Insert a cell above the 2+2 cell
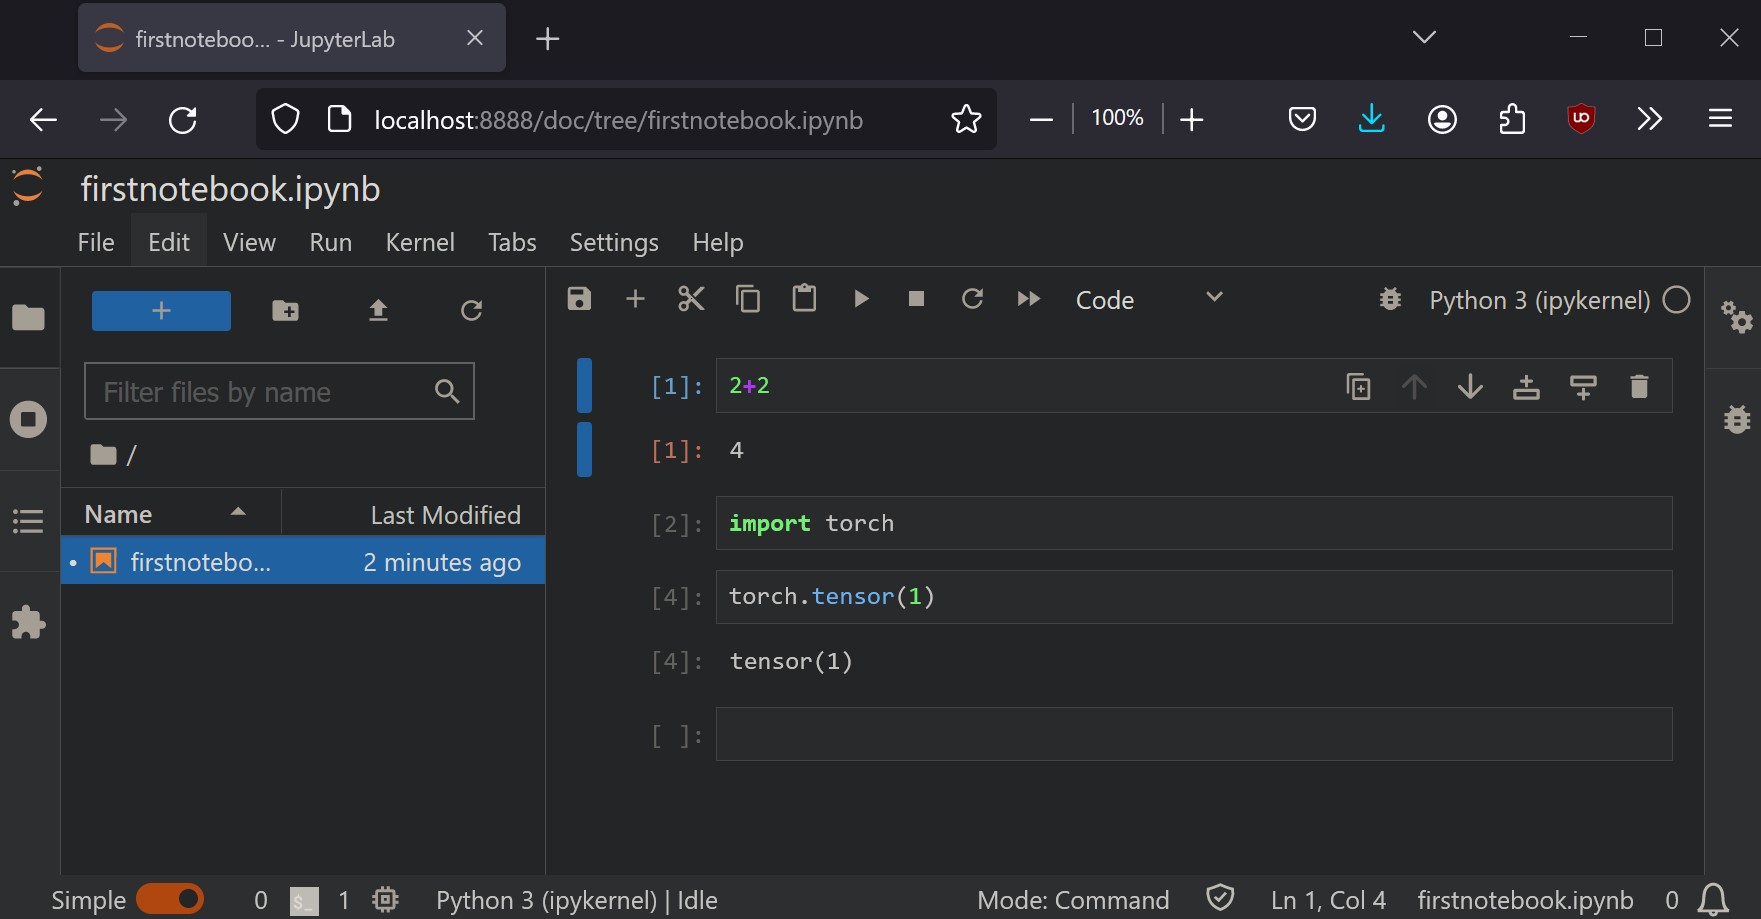This screenshot has width=1761, height=919. point(1526,386)
